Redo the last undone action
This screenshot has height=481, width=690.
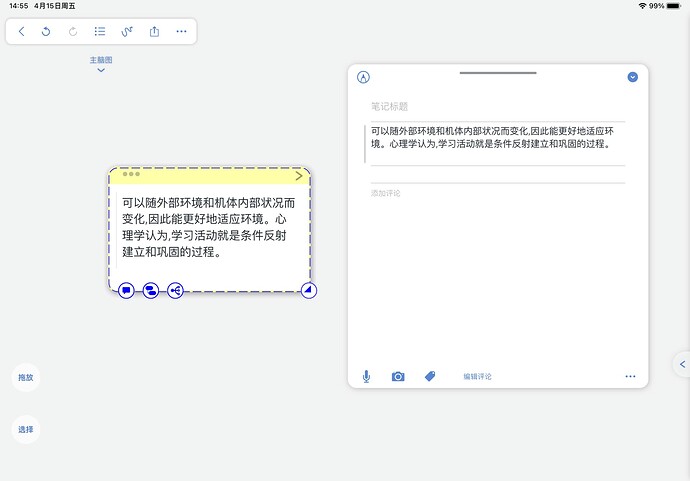[73, 32]
